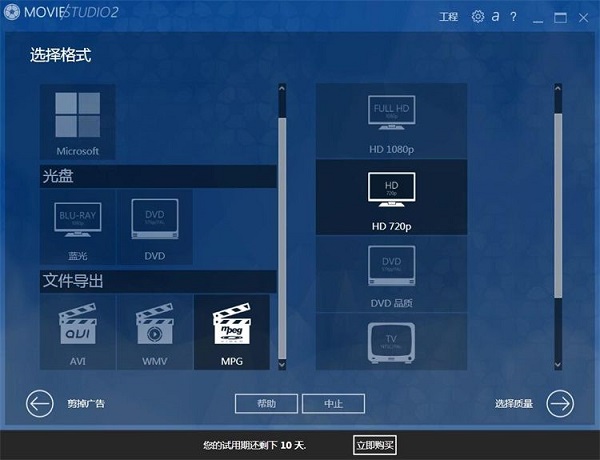Image resolution: width=600 pixels, height=460 pixels.
Task: Close the Movie Studio window
Action: [x=583, y=18]
